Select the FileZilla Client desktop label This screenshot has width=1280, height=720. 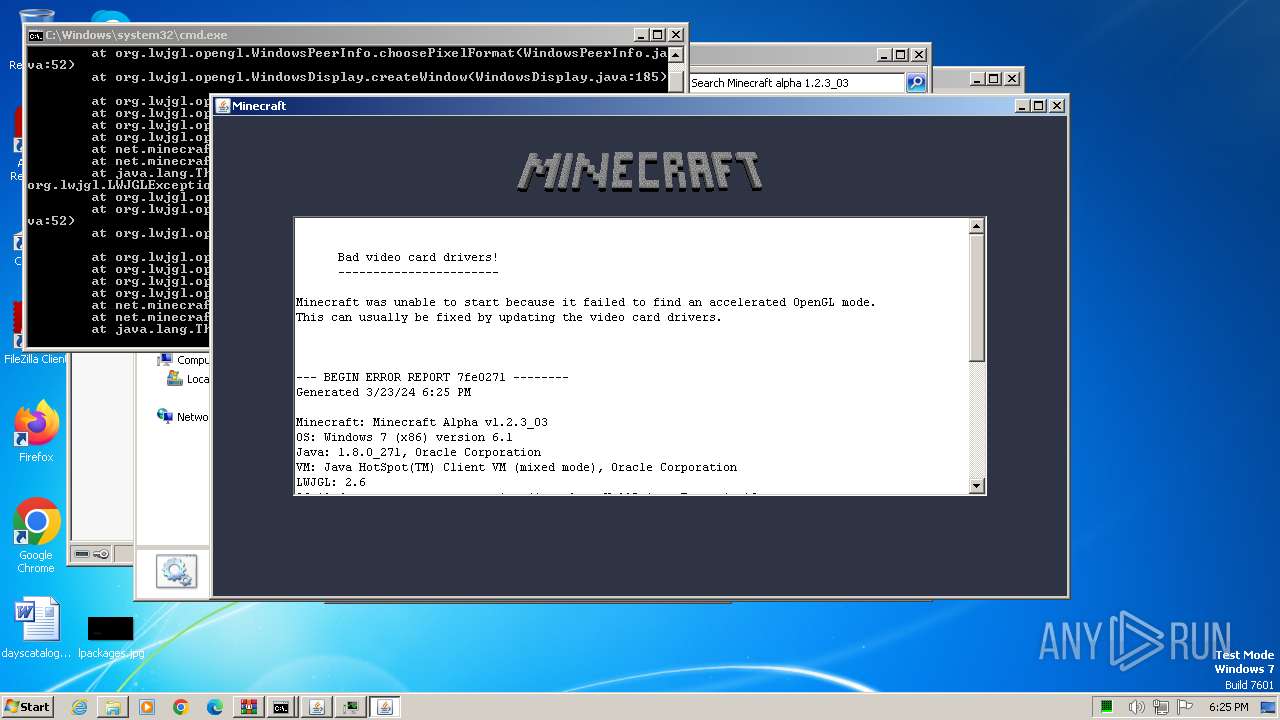35,359
